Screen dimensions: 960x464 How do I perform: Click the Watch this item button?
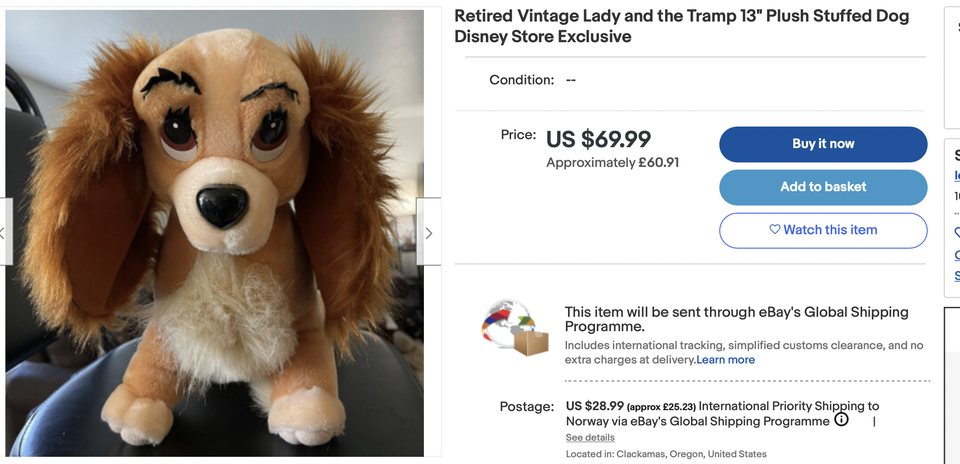(823, 230)
